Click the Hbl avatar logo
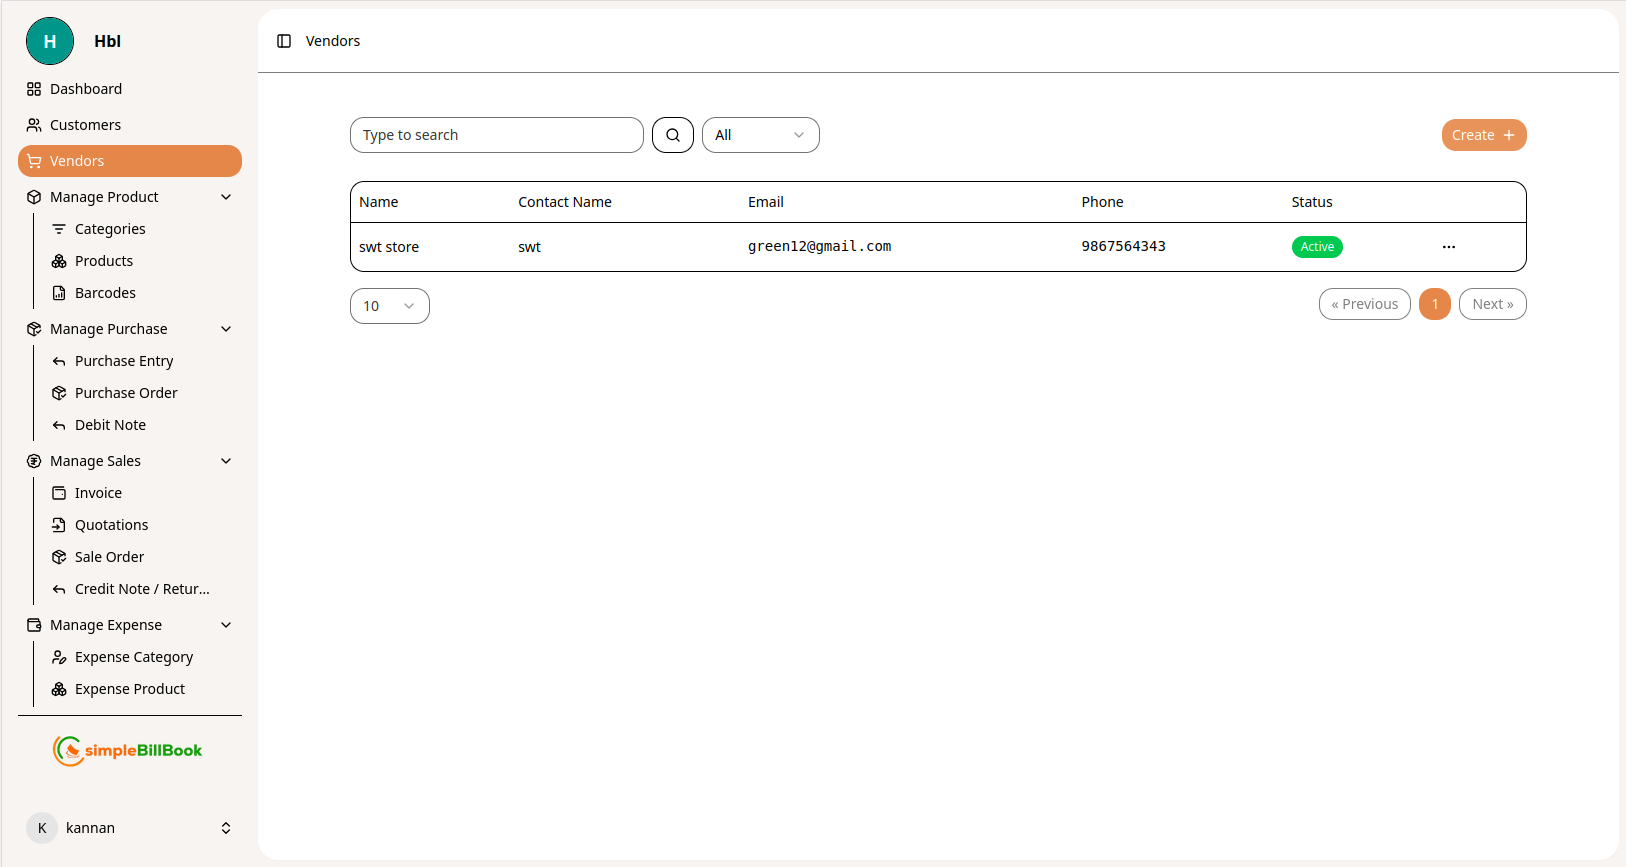1626x867 pixels. coord(50,41)
